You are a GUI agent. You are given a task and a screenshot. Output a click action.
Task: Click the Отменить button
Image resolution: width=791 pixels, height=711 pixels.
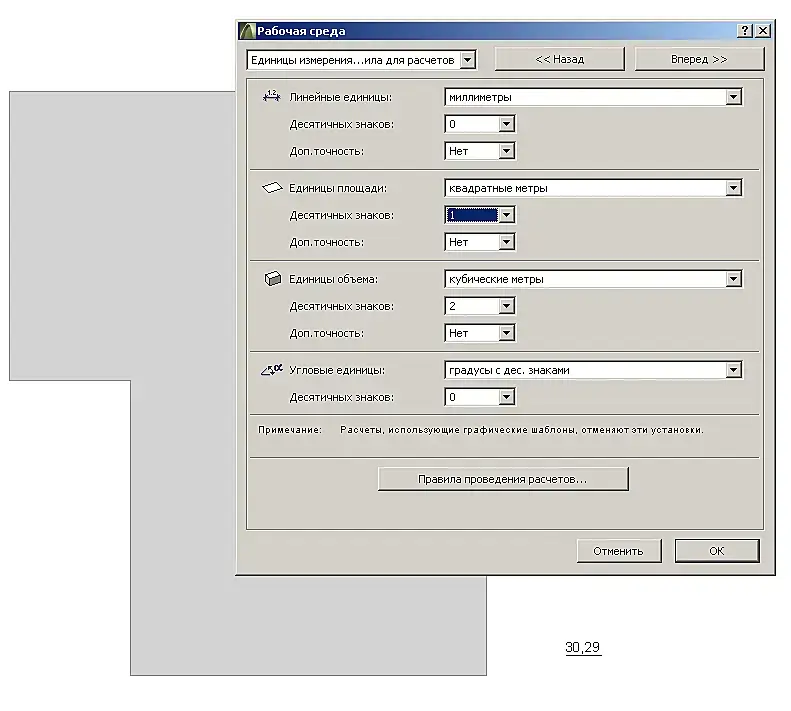(x=618, y=551)
